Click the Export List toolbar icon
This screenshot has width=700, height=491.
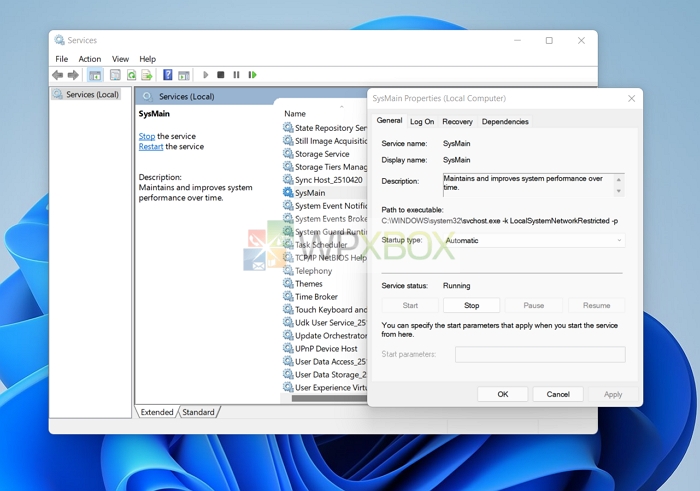147,75
